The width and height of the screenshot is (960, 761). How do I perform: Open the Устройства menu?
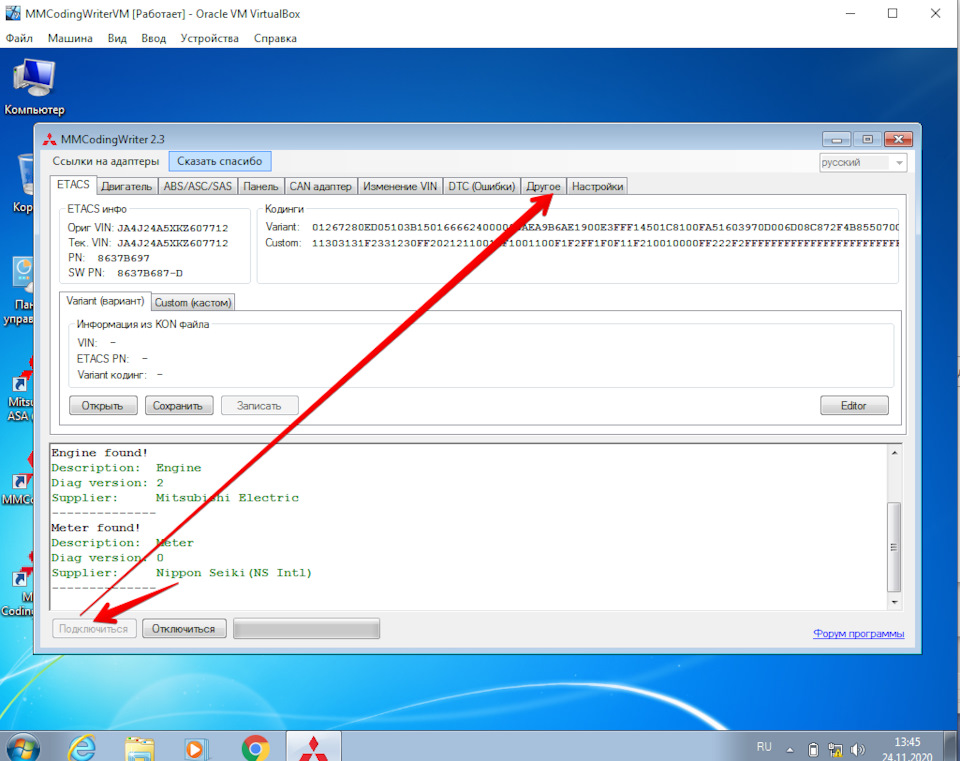[209, 38]
